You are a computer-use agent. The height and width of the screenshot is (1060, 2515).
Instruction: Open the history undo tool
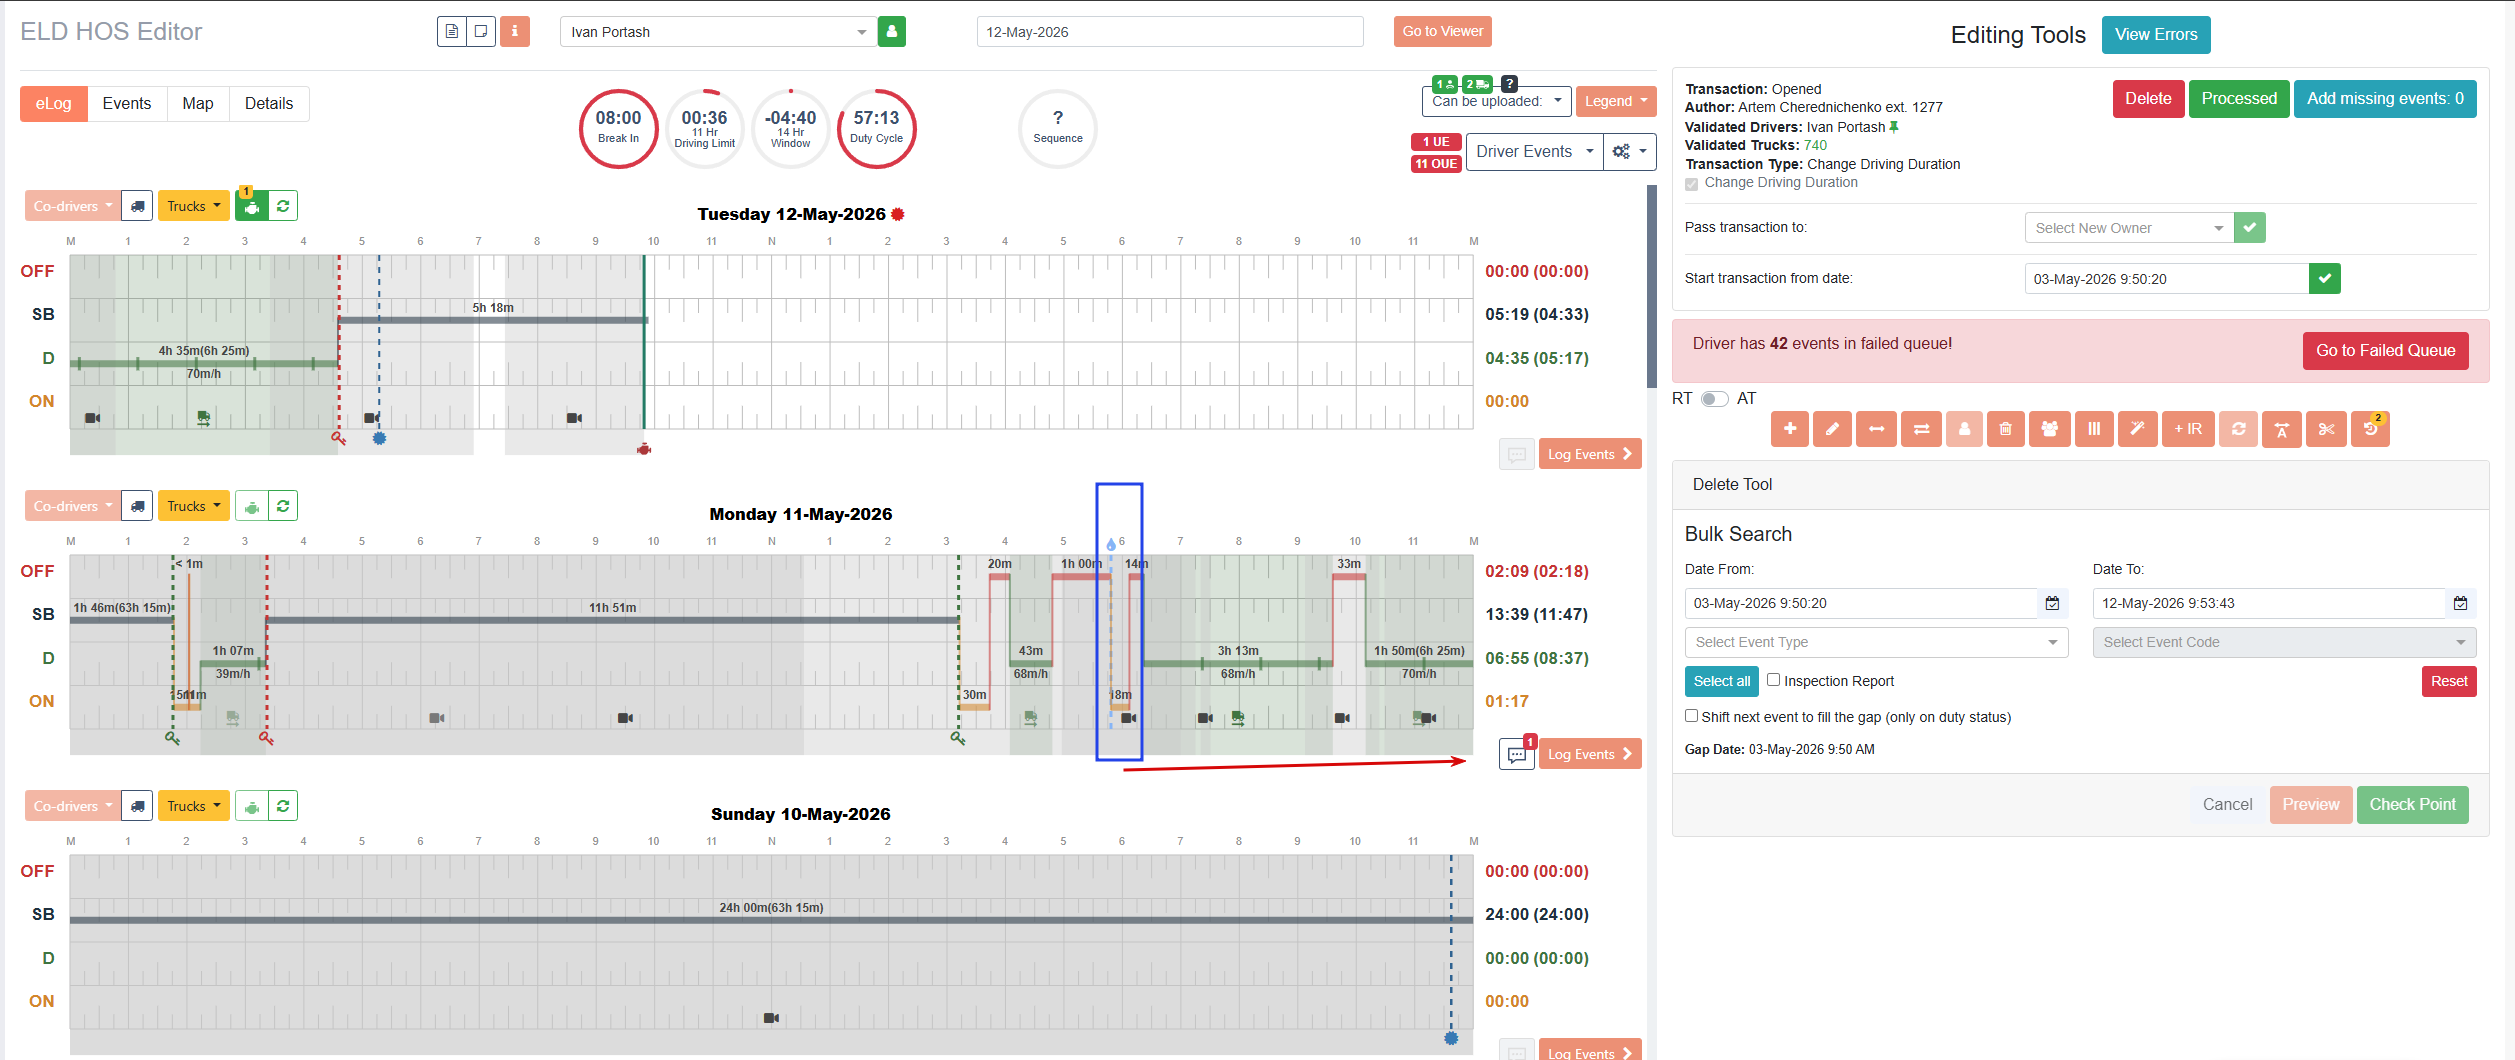(x=2370, y=429)
